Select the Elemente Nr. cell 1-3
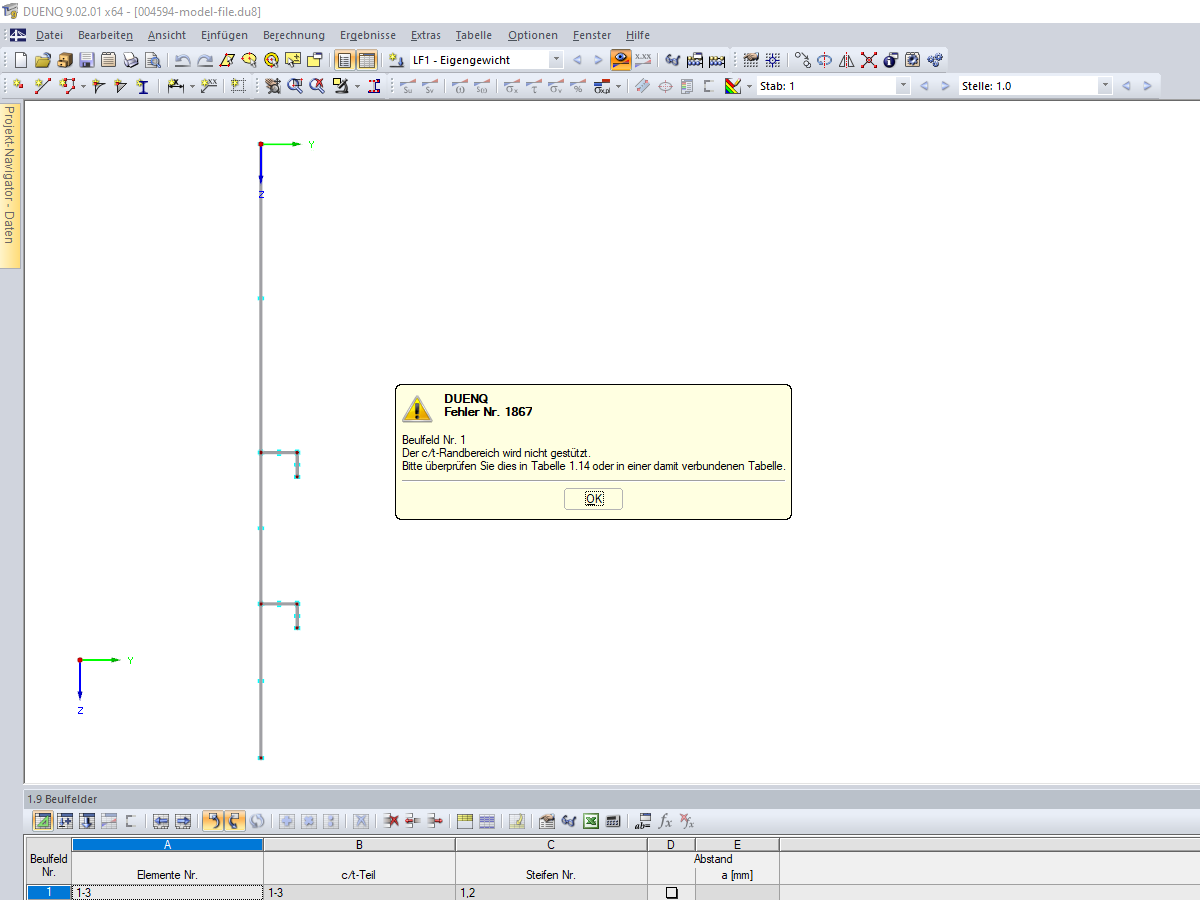 167,892
